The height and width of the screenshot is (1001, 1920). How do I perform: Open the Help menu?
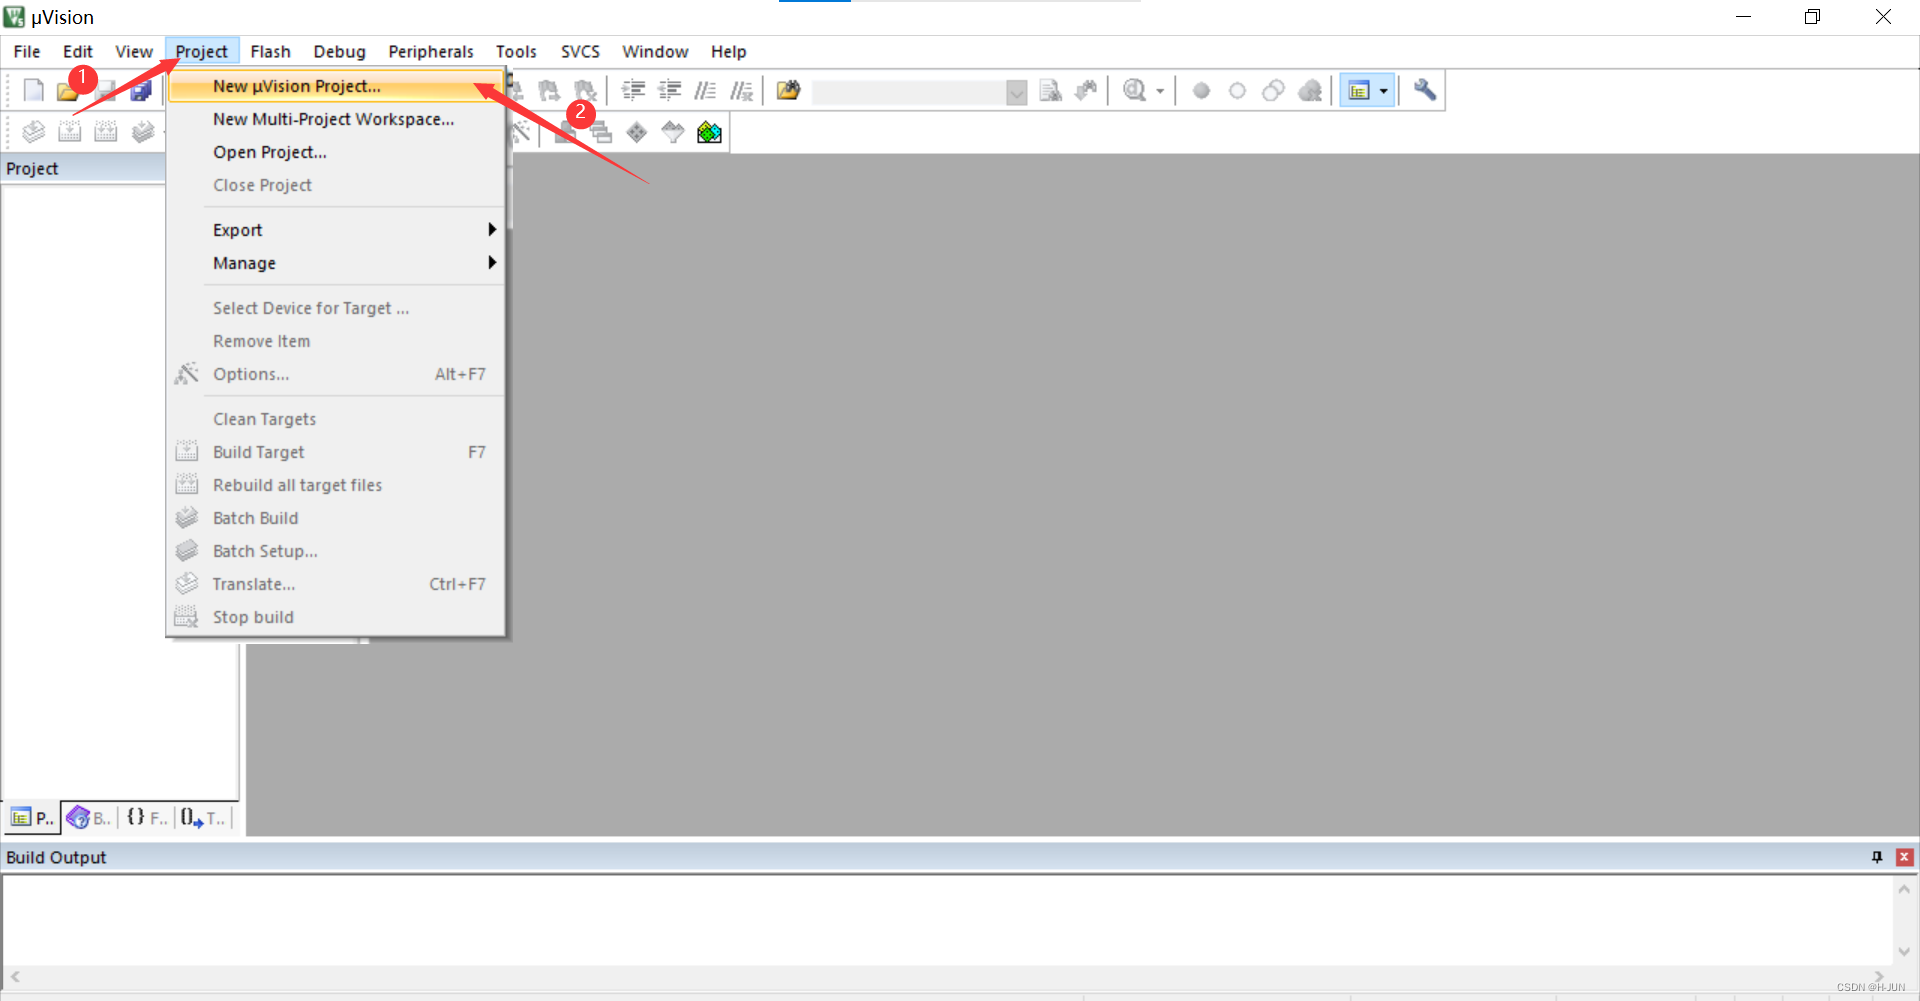(x=729, y=52)
